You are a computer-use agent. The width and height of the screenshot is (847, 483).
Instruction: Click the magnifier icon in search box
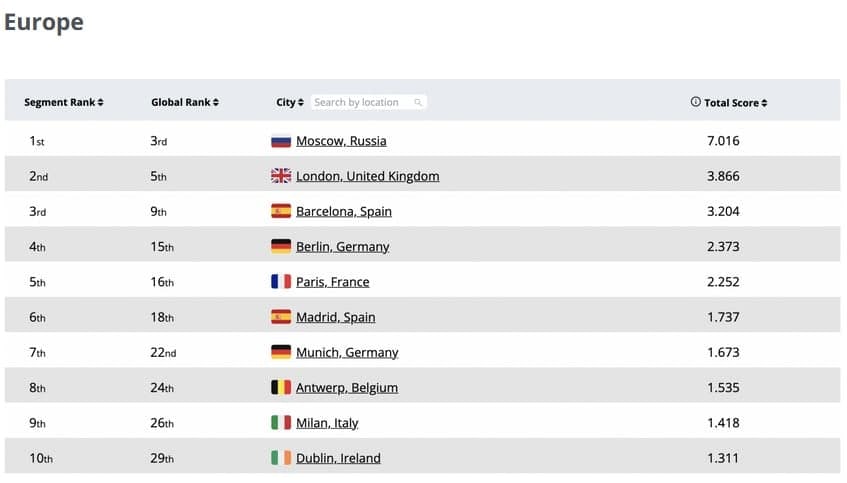(x=418, y=102)
